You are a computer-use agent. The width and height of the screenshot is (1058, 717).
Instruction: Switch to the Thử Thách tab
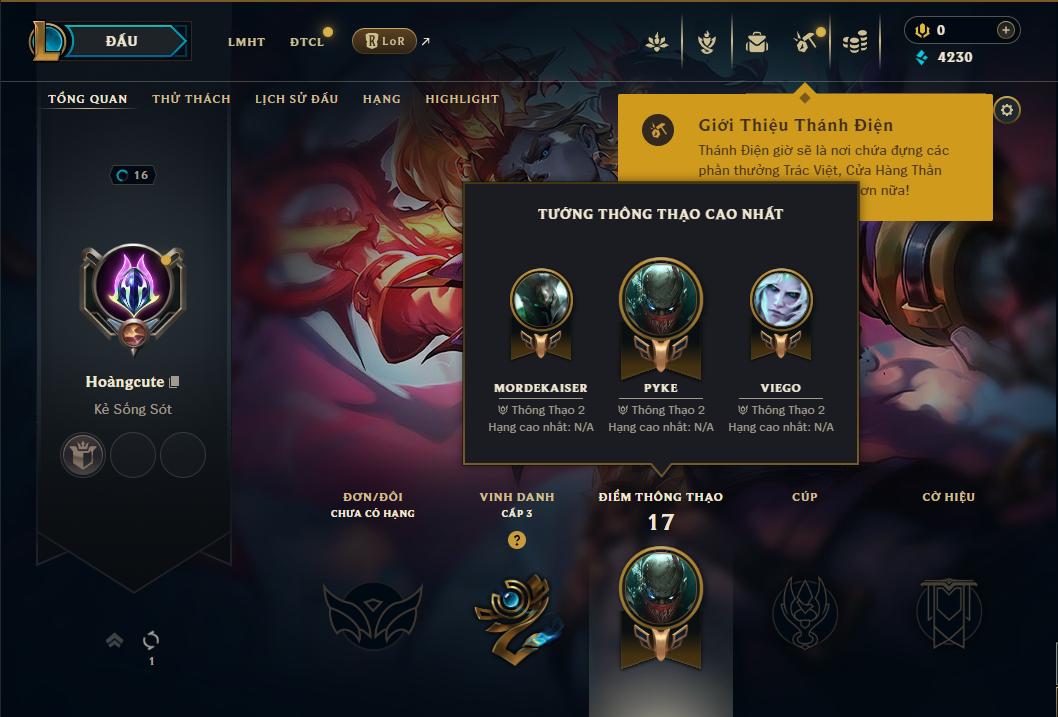click(x=192, y=99)
